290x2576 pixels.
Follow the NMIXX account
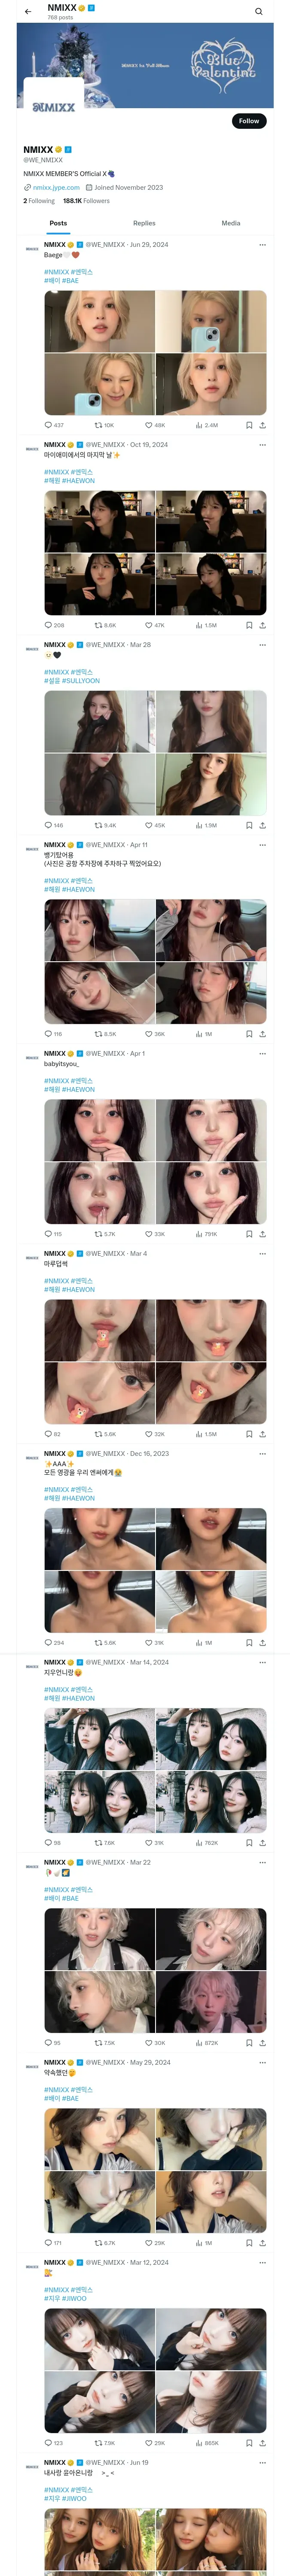click(x=248, y=121)
